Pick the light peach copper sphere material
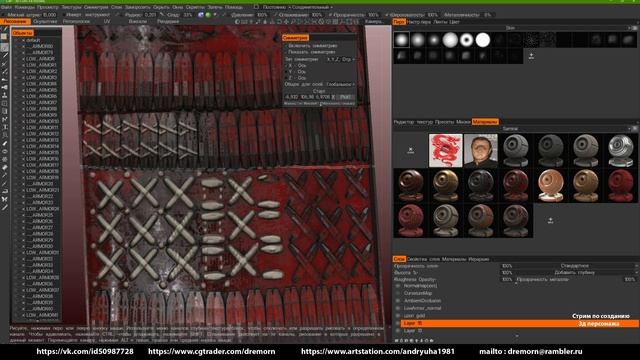The width and height of the screenshot is (640, 360). coord(551,185)
